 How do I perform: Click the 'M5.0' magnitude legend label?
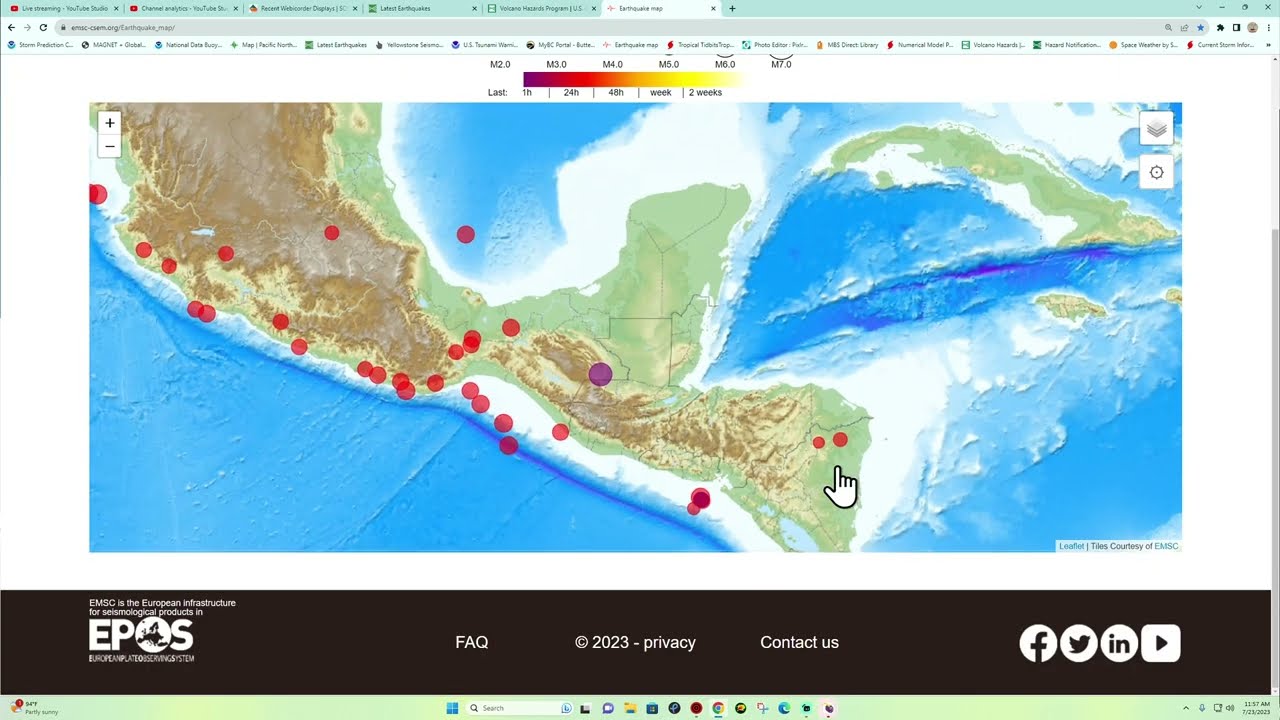pyautogui.click(x=669, y=64)
